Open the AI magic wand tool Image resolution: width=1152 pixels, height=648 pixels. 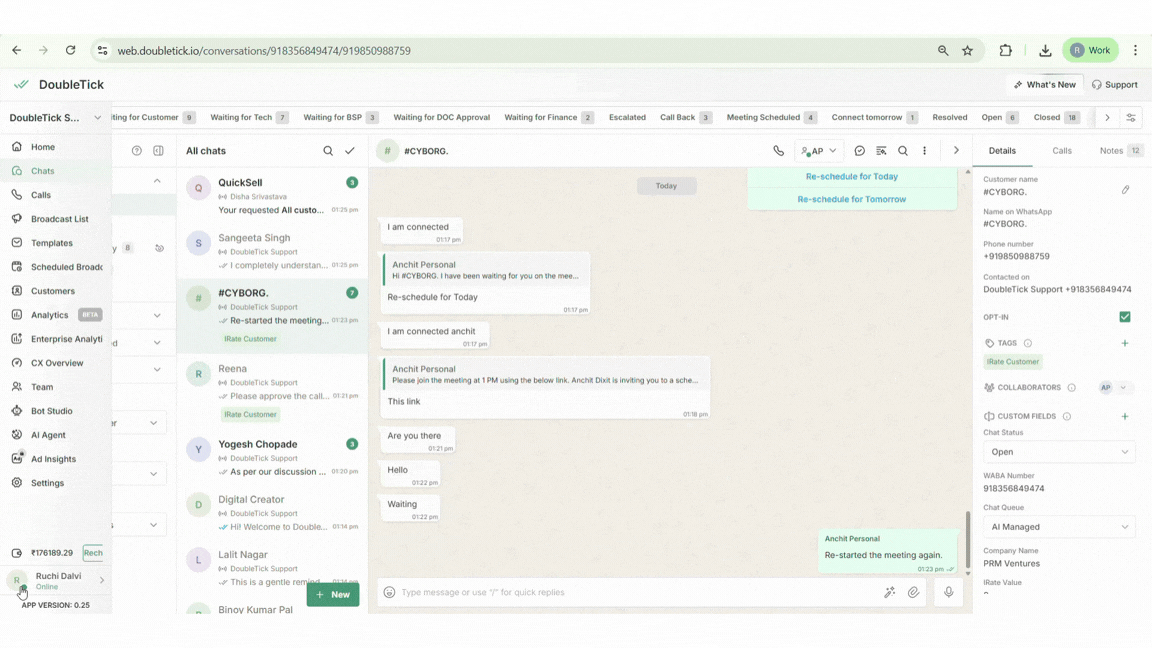[x=889, y=593]
